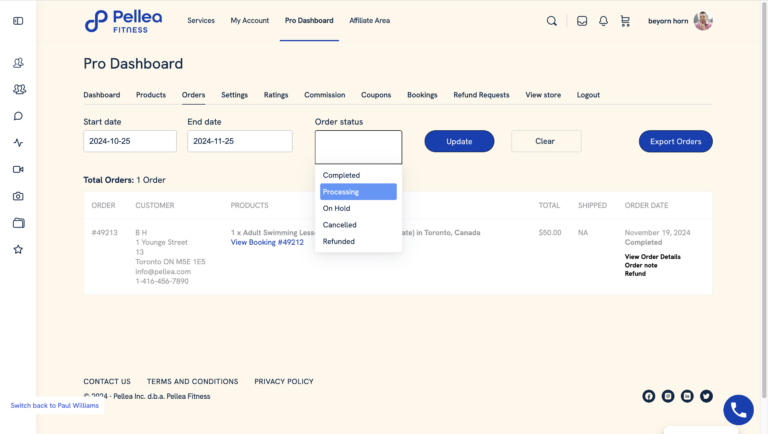This screenshot has width=768, height=434.
Task: Open the photo camera sidebar icon
Action: pyautogui.click(x=18, y=196)
